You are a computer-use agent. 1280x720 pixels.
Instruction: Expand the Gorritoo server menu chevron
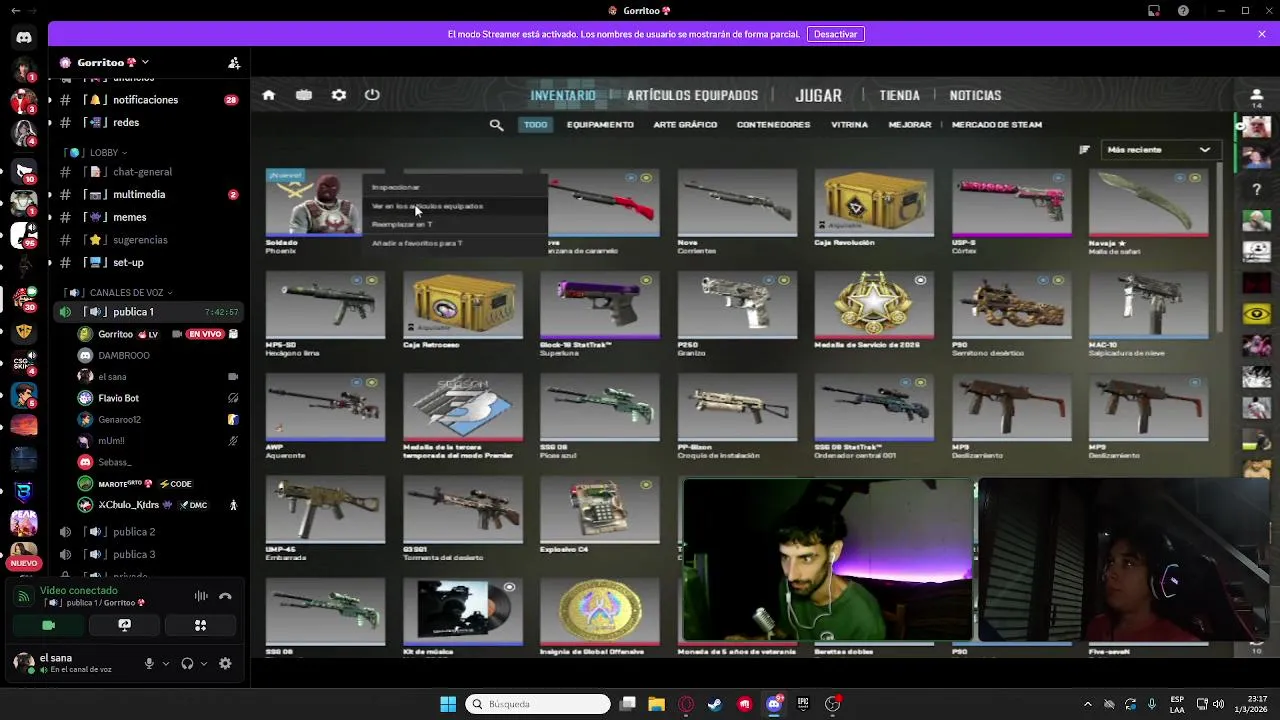145,62
